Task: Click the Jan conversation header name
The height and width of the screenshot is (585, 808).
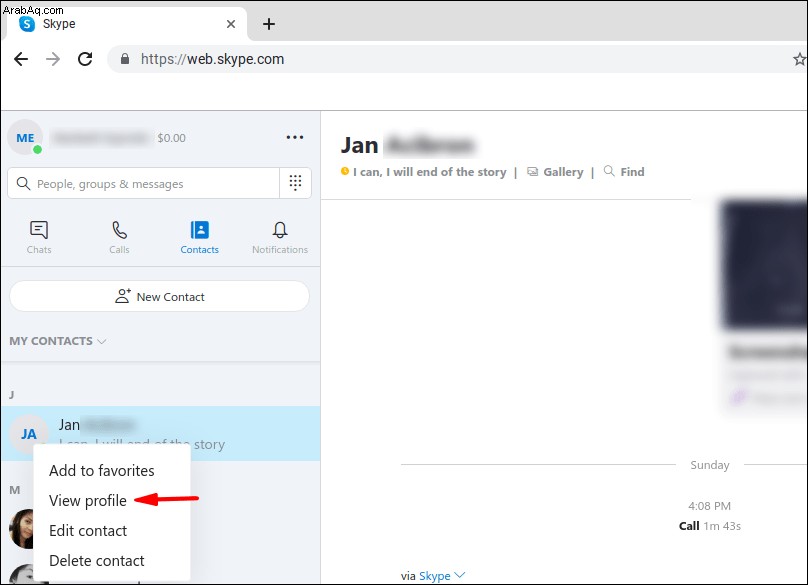Action: click(x=407, y=145)
